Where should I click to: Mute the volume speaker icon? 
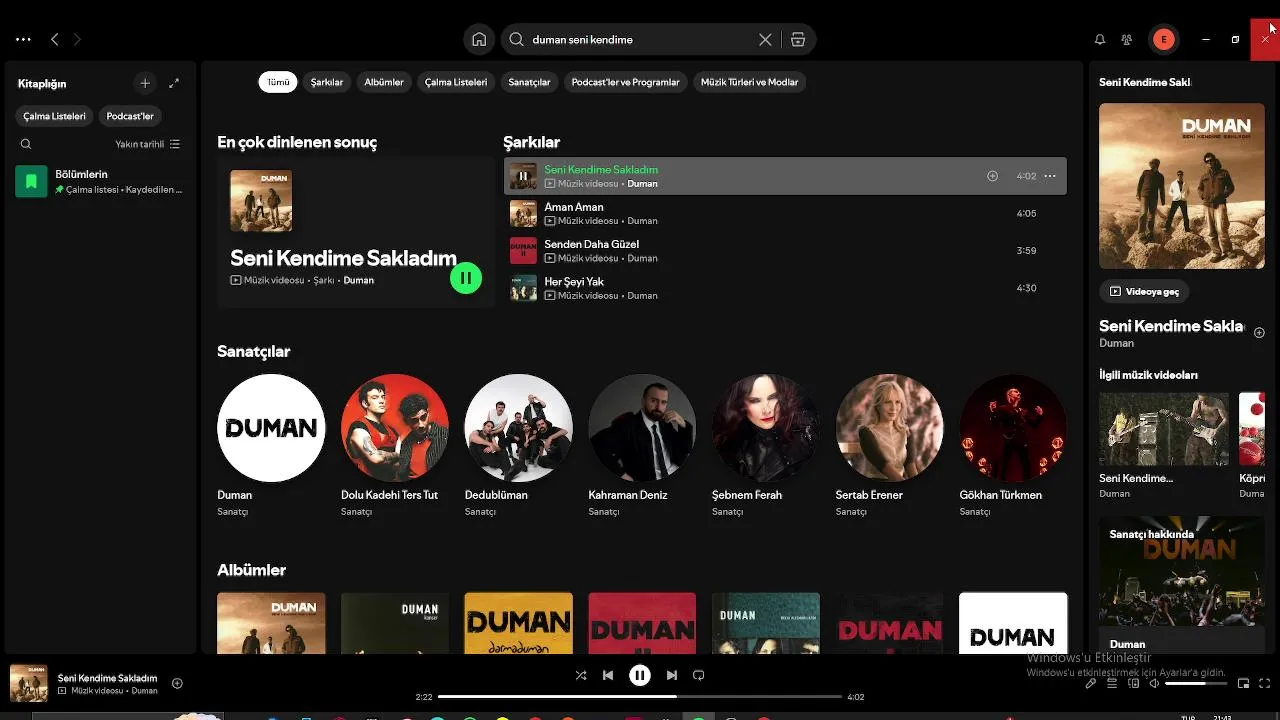click(x=1154, y=684)
